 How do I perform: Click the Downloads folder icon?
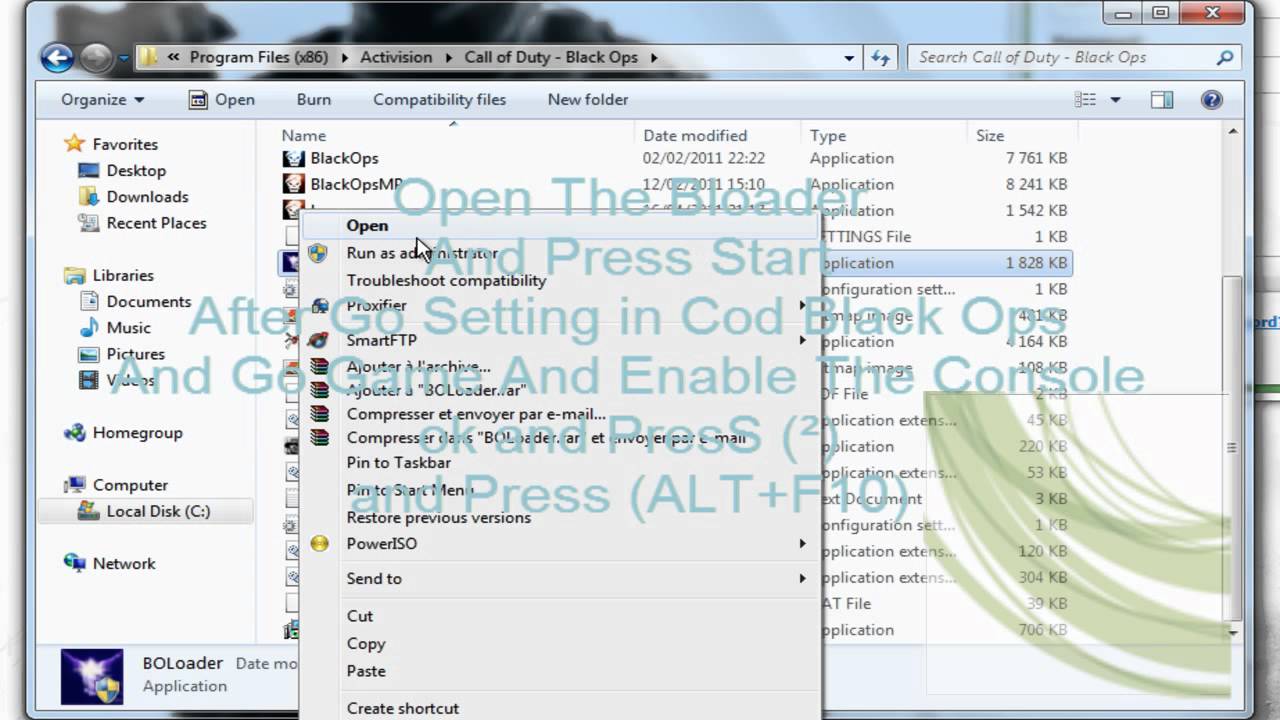(x=88, y=197)
